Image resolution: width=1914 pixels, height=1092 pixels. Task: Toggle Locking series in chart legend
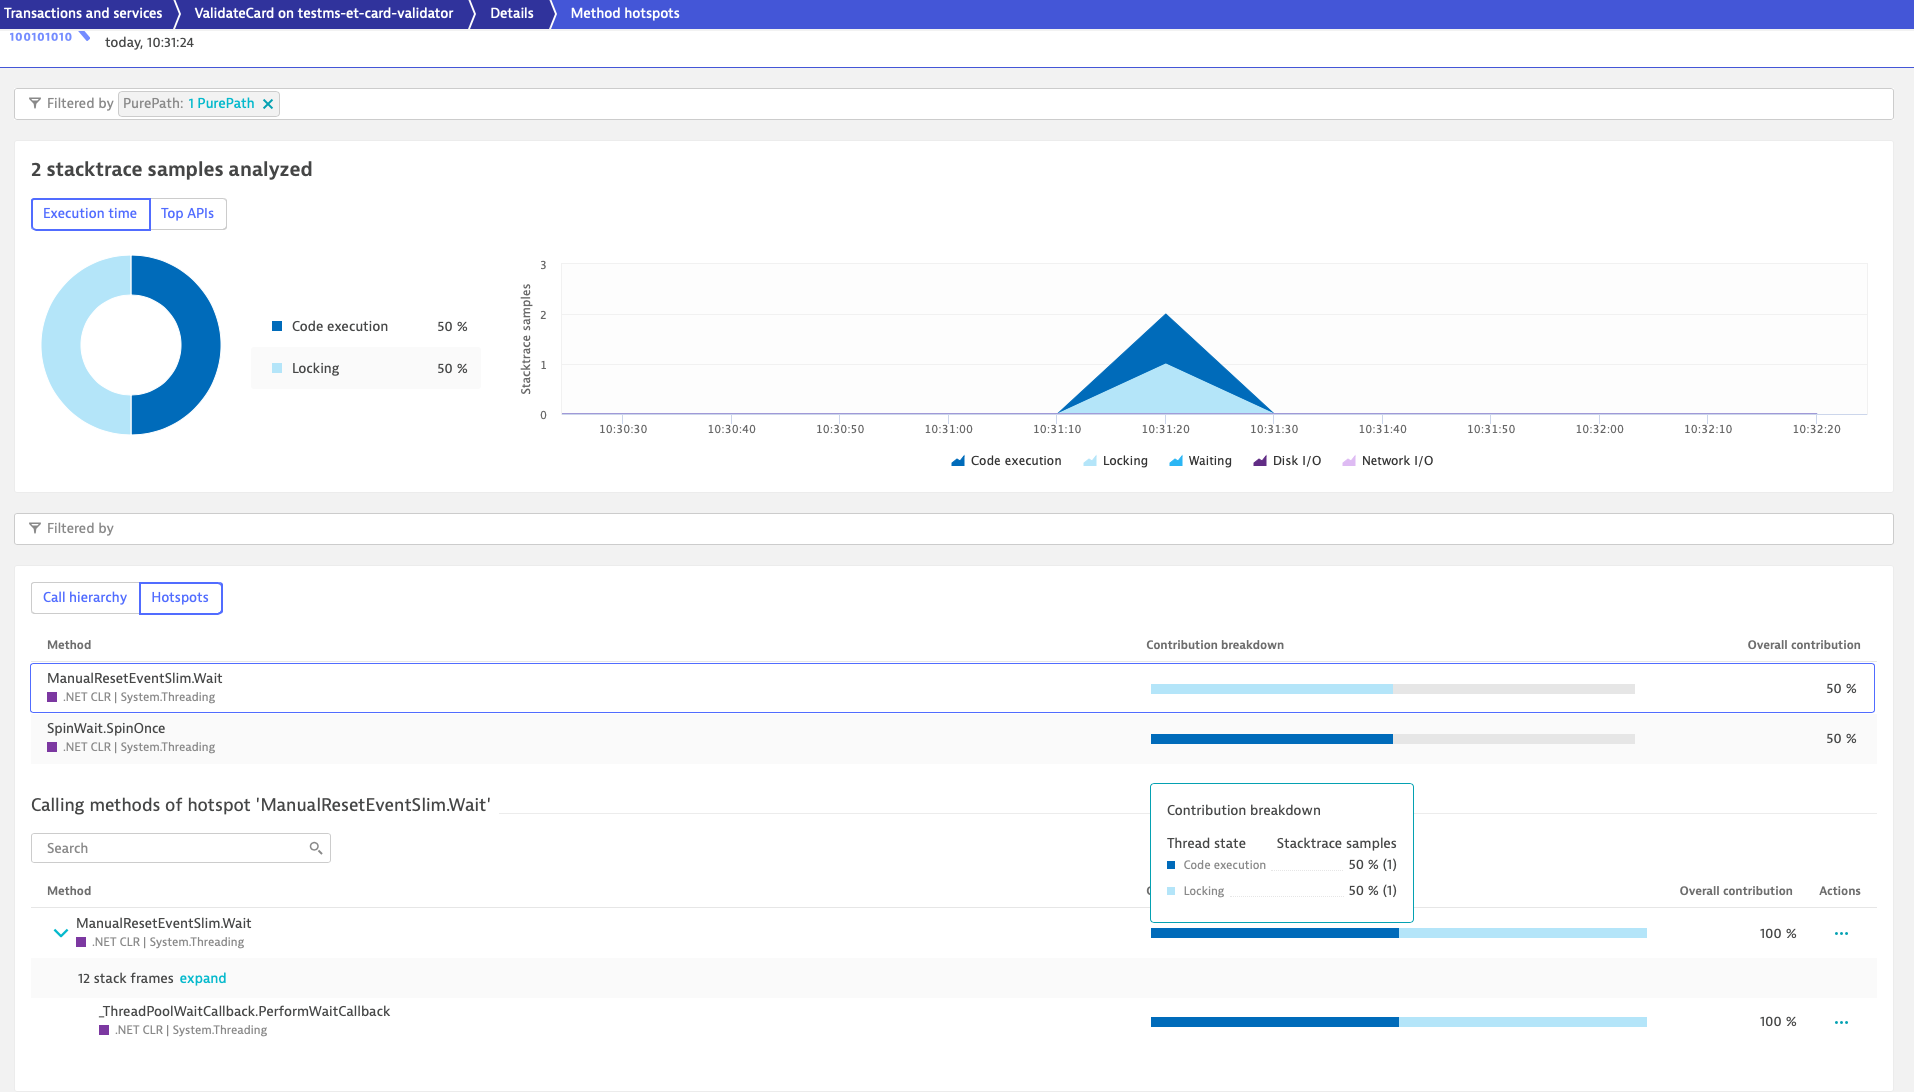[x=1115, y=461]
